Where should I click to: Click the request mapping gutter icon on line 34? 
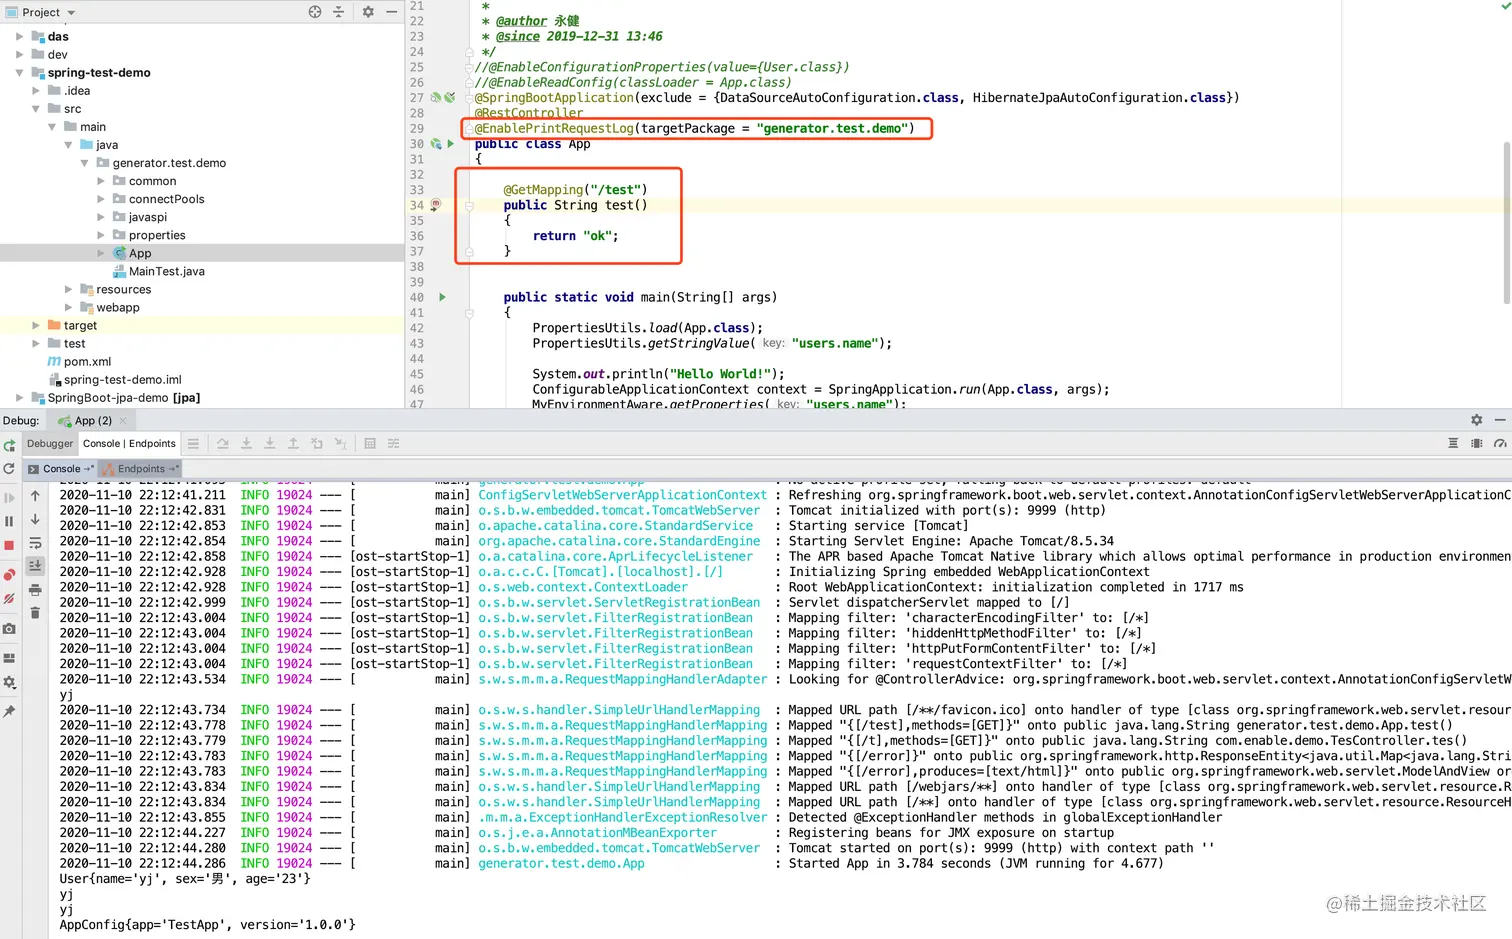click(436, 205)
